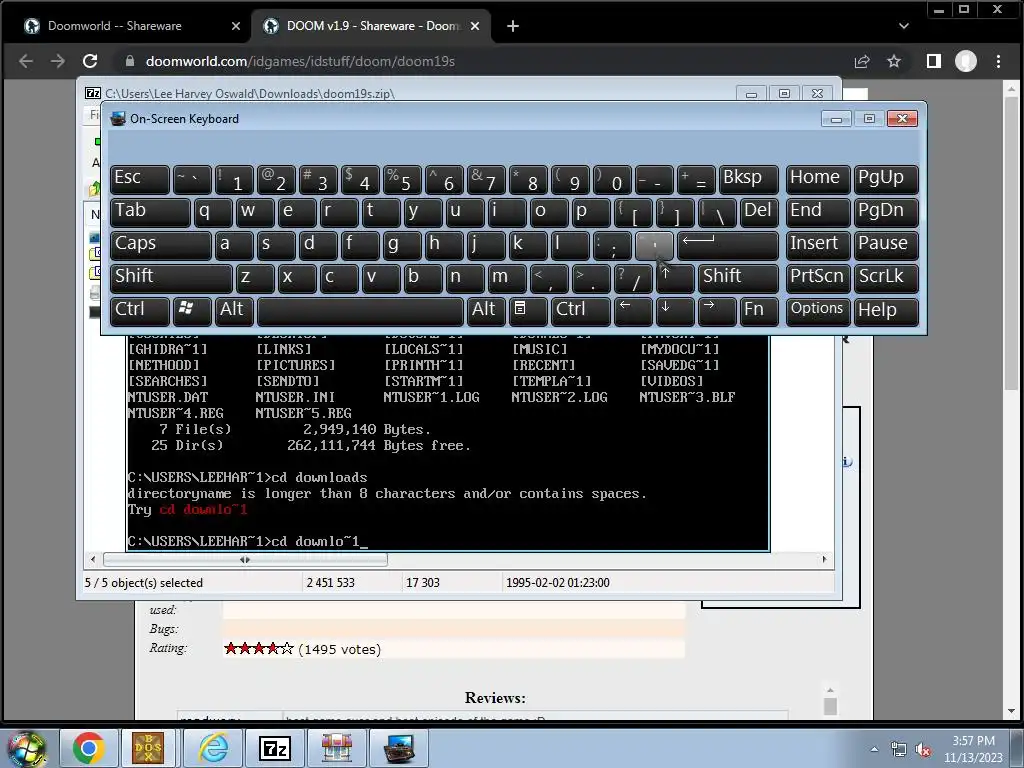Click the muted volume tray icon
Image resolution: width=1024 pixels, height=768 pixels.
tap(923, 750)
